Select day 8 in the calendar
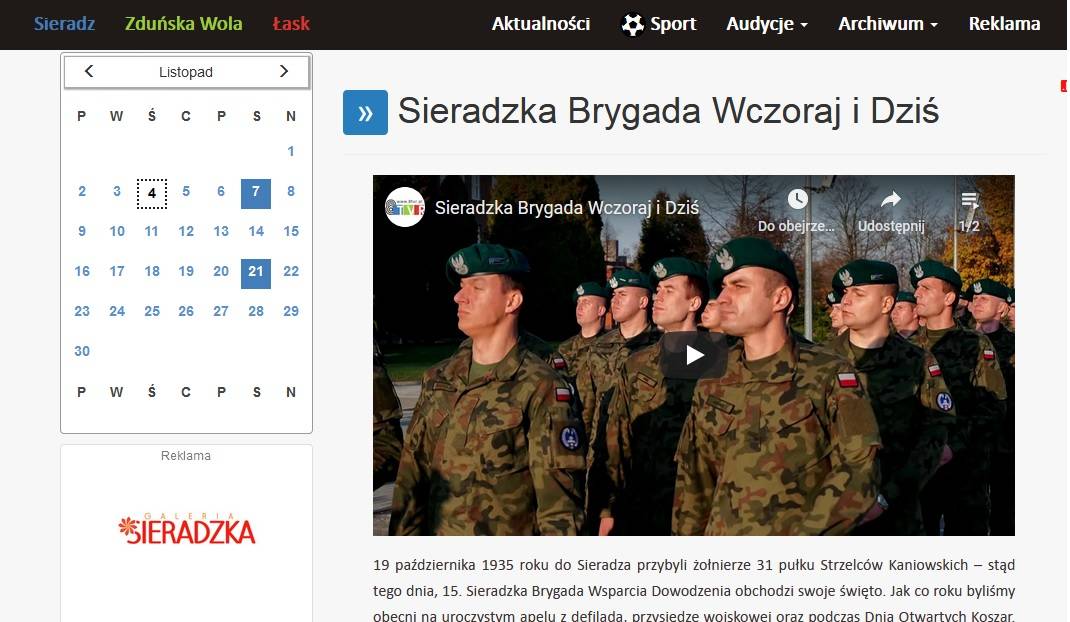 pos(291,191)
